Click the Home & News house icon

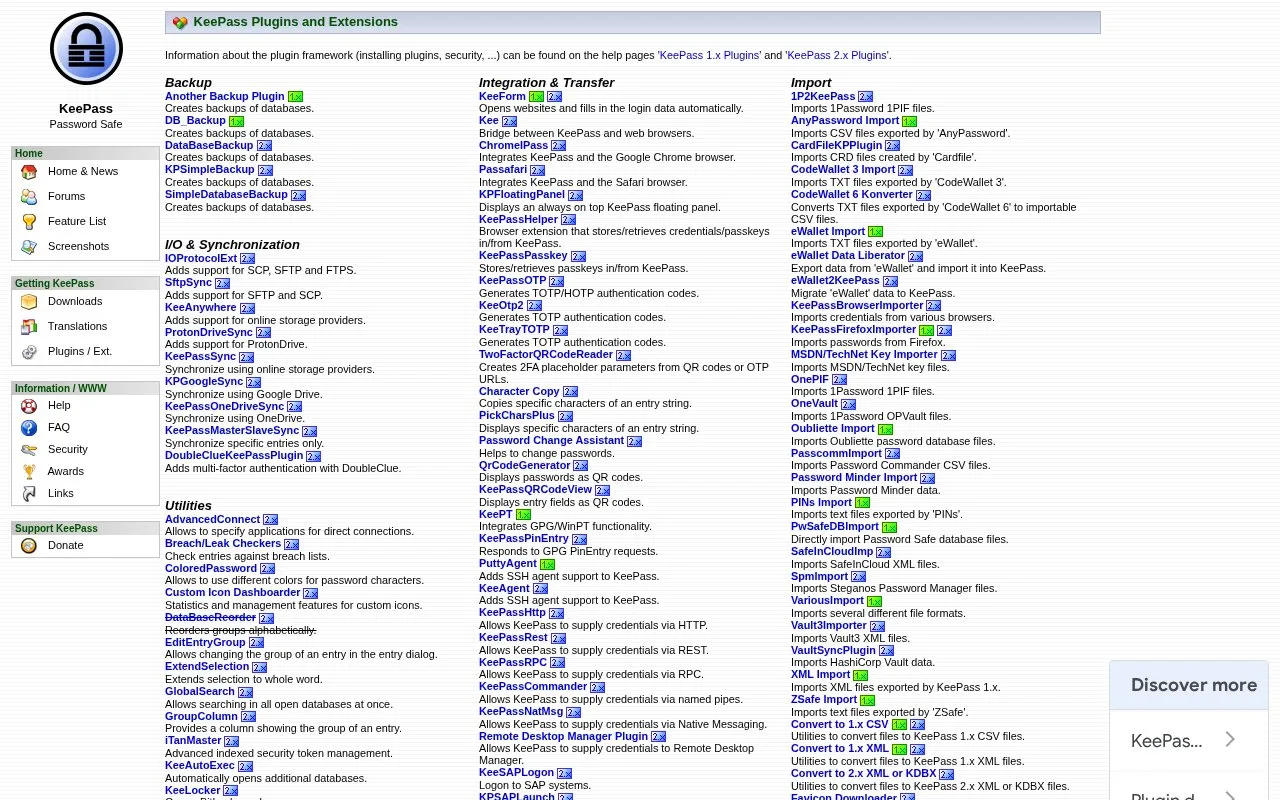tap(29, 172)
